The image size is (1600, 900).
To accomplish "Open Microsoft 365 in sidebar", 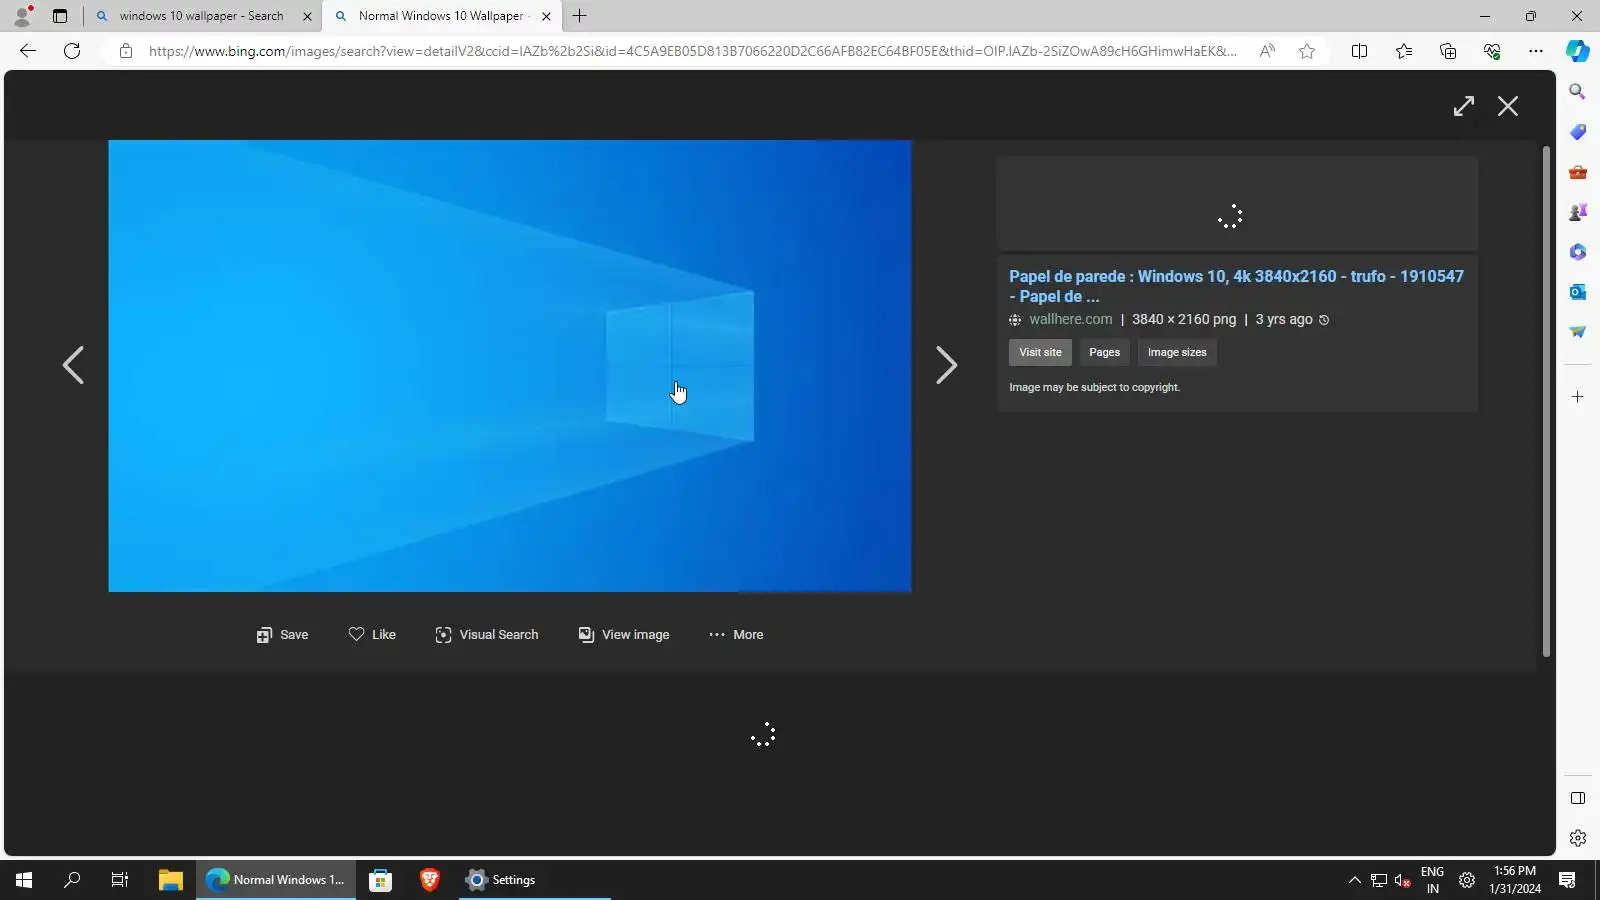I will [1578, 252].
